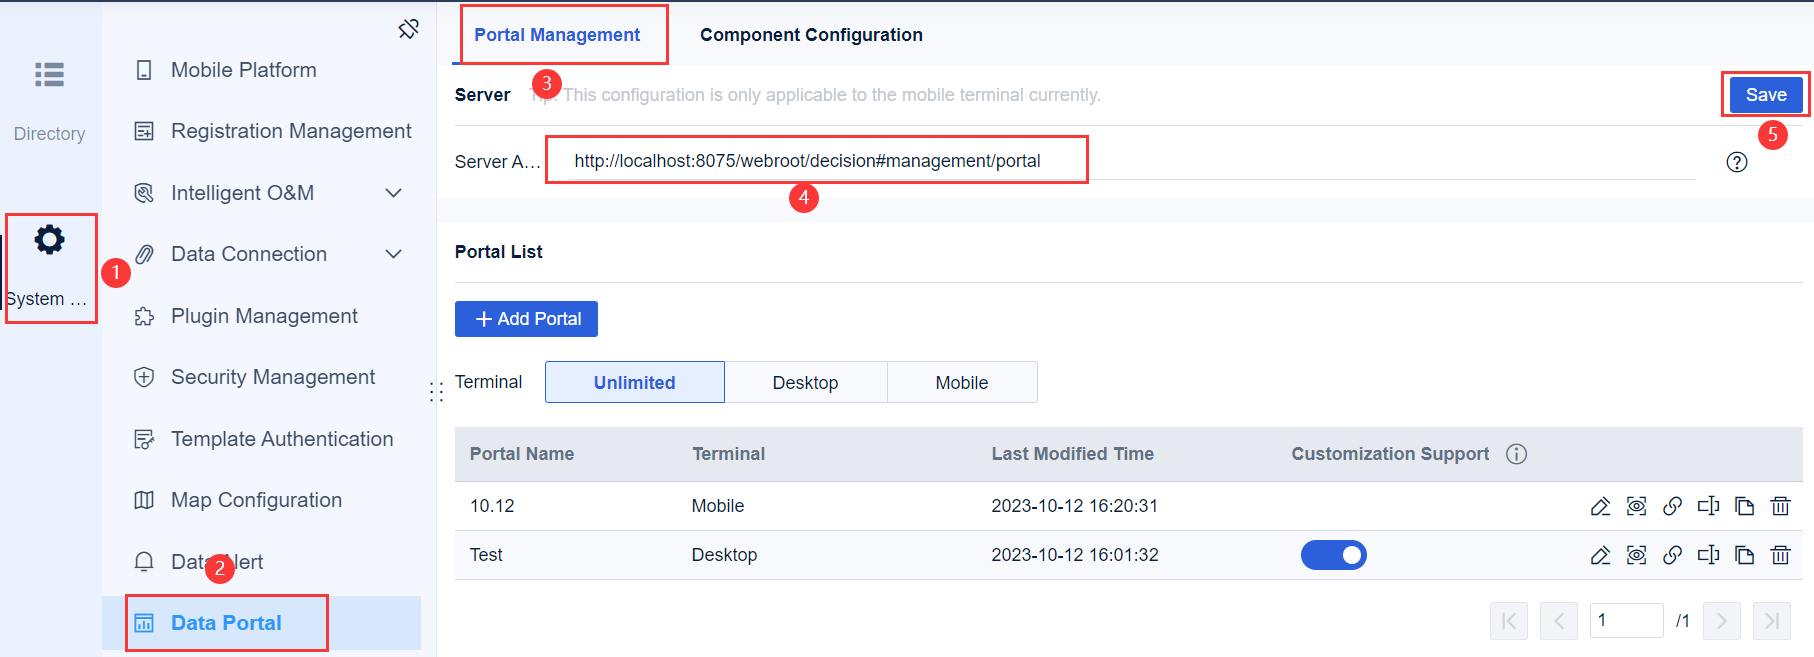The width and height of the screenshot is (1814, 657).
Task: Edit the 10.12 portal with pencil icon
Action: pyautogui.click(x=1600, y=506)
